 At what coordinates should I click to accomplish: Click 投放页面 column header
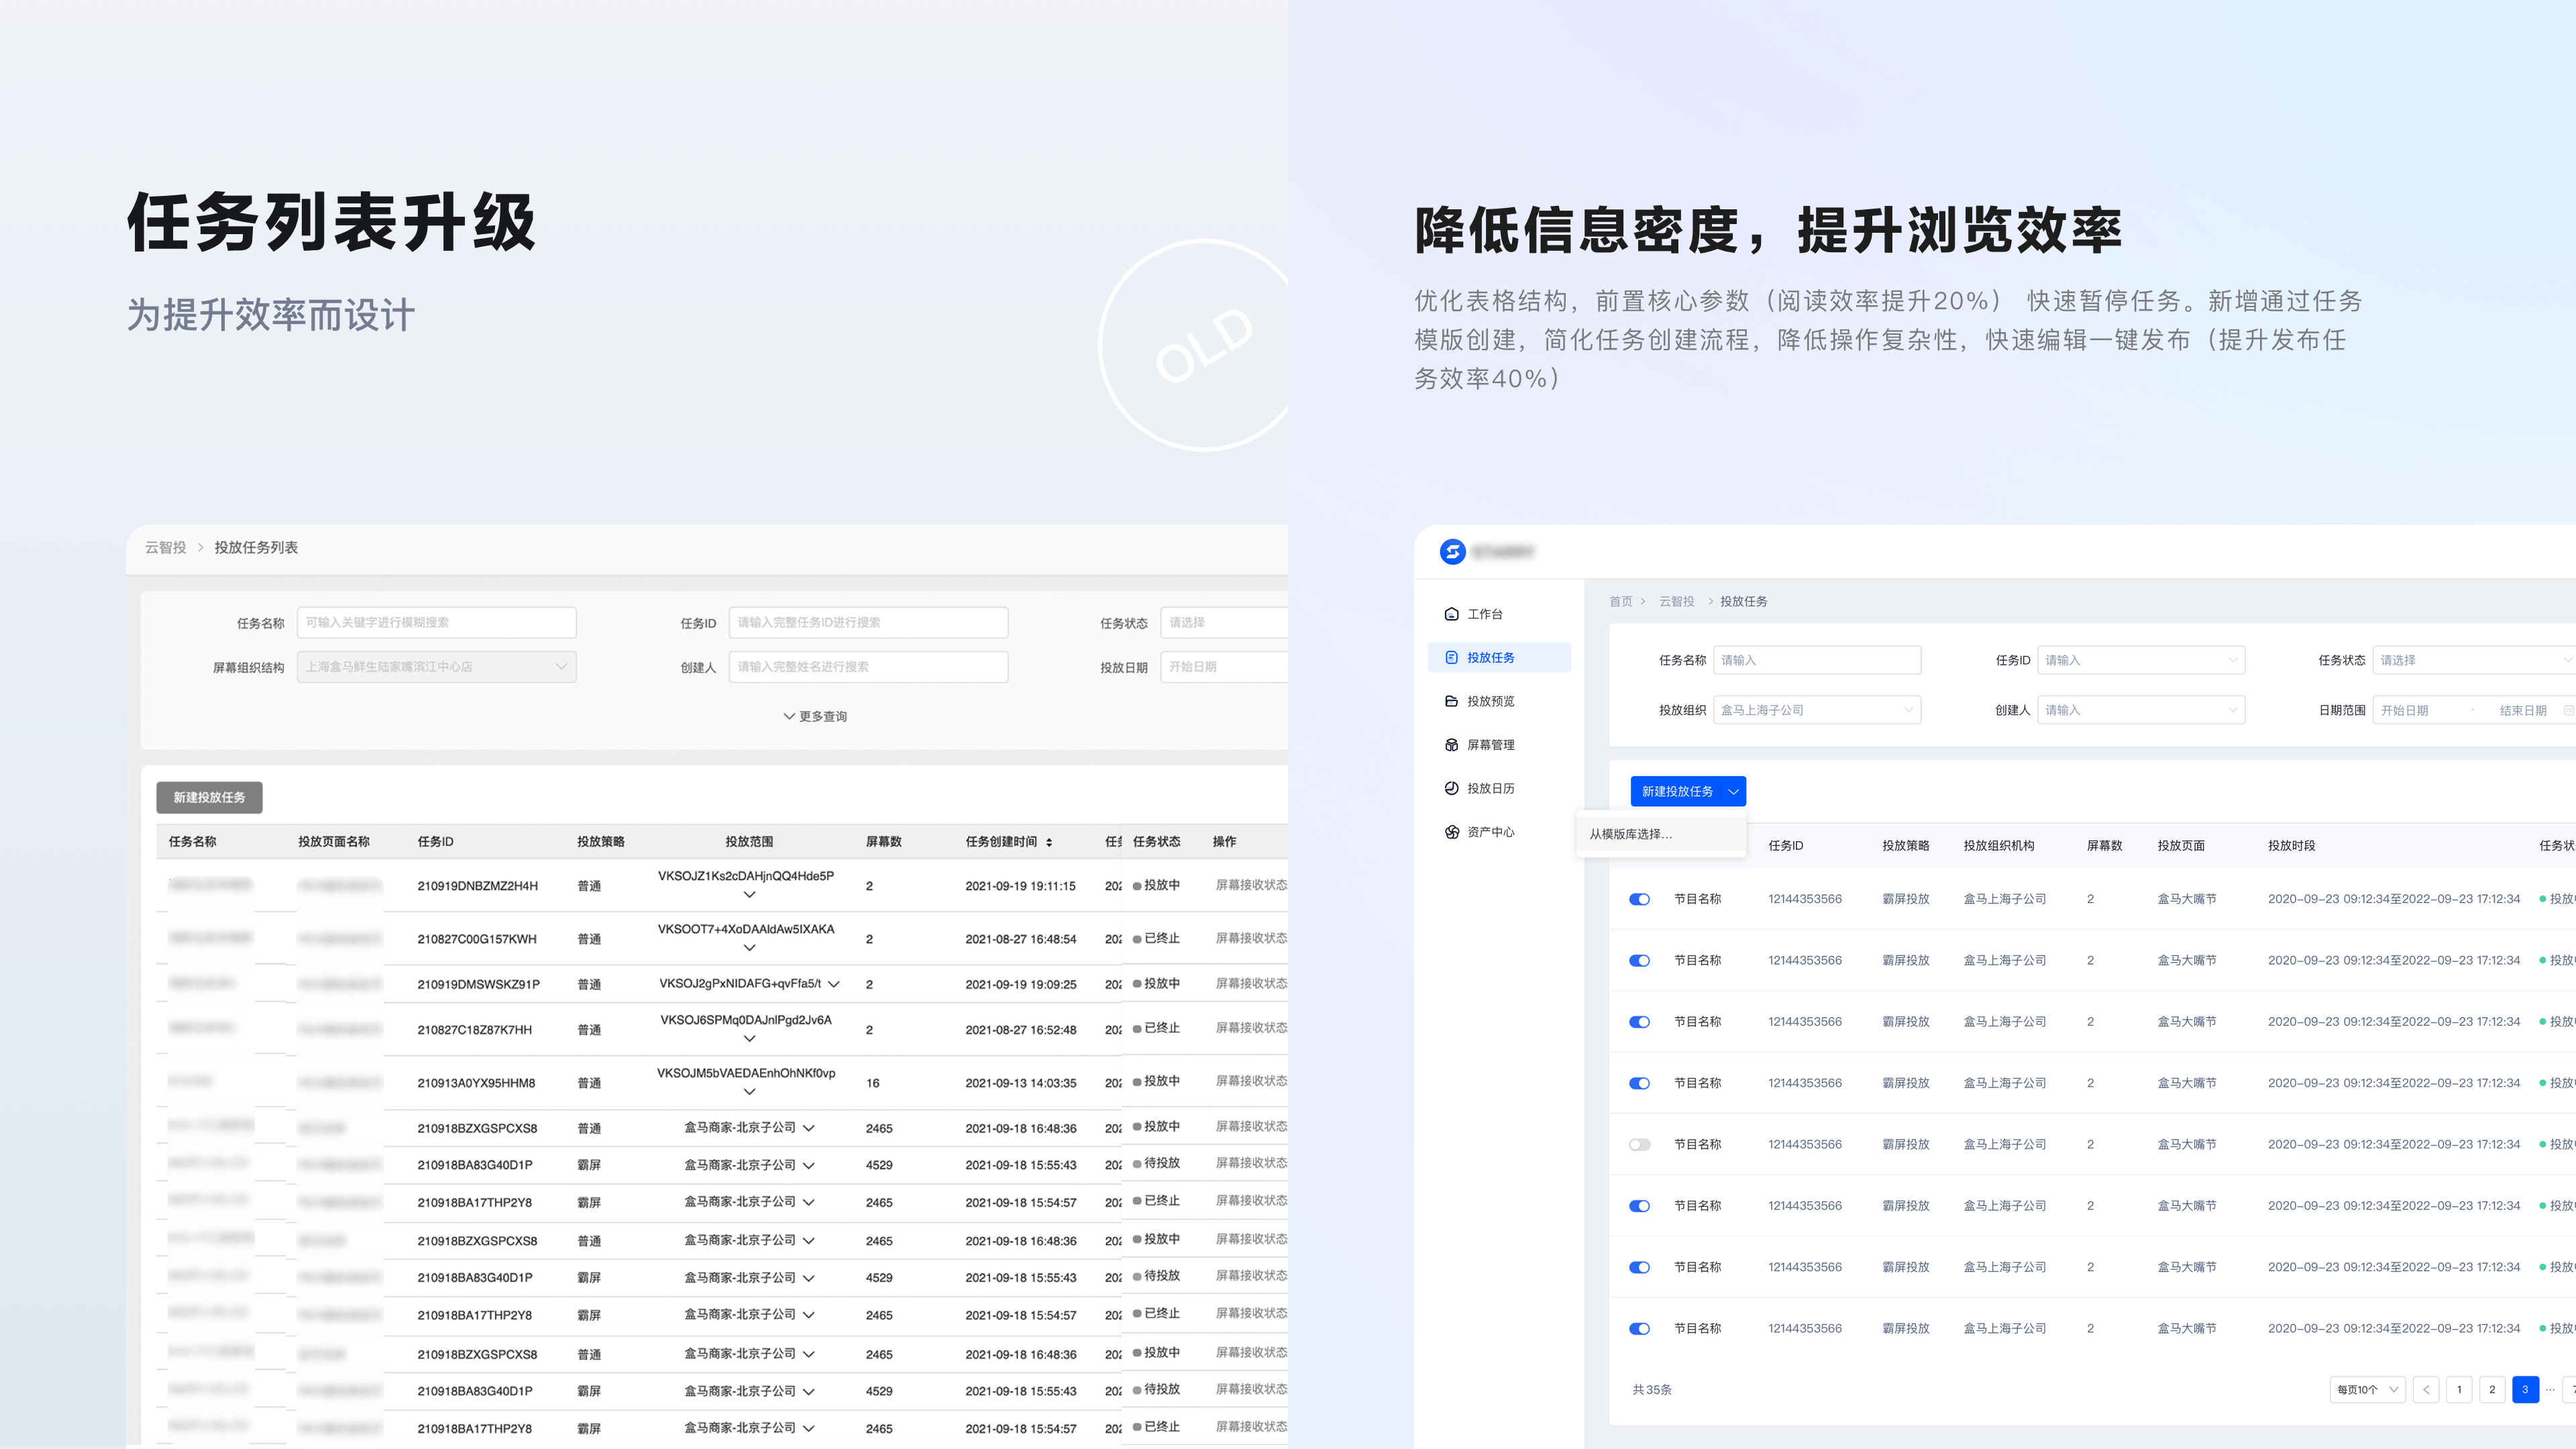[2181, 845]
